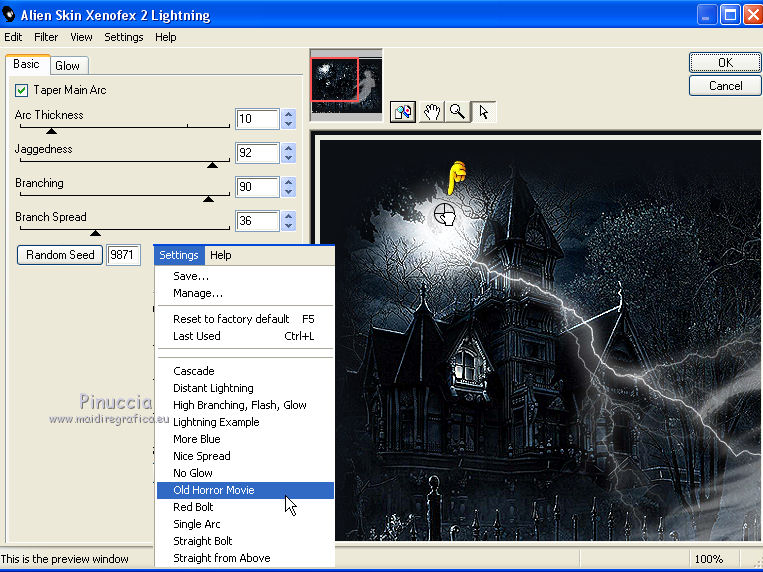Select the Hand pan tool

point(432,112)
